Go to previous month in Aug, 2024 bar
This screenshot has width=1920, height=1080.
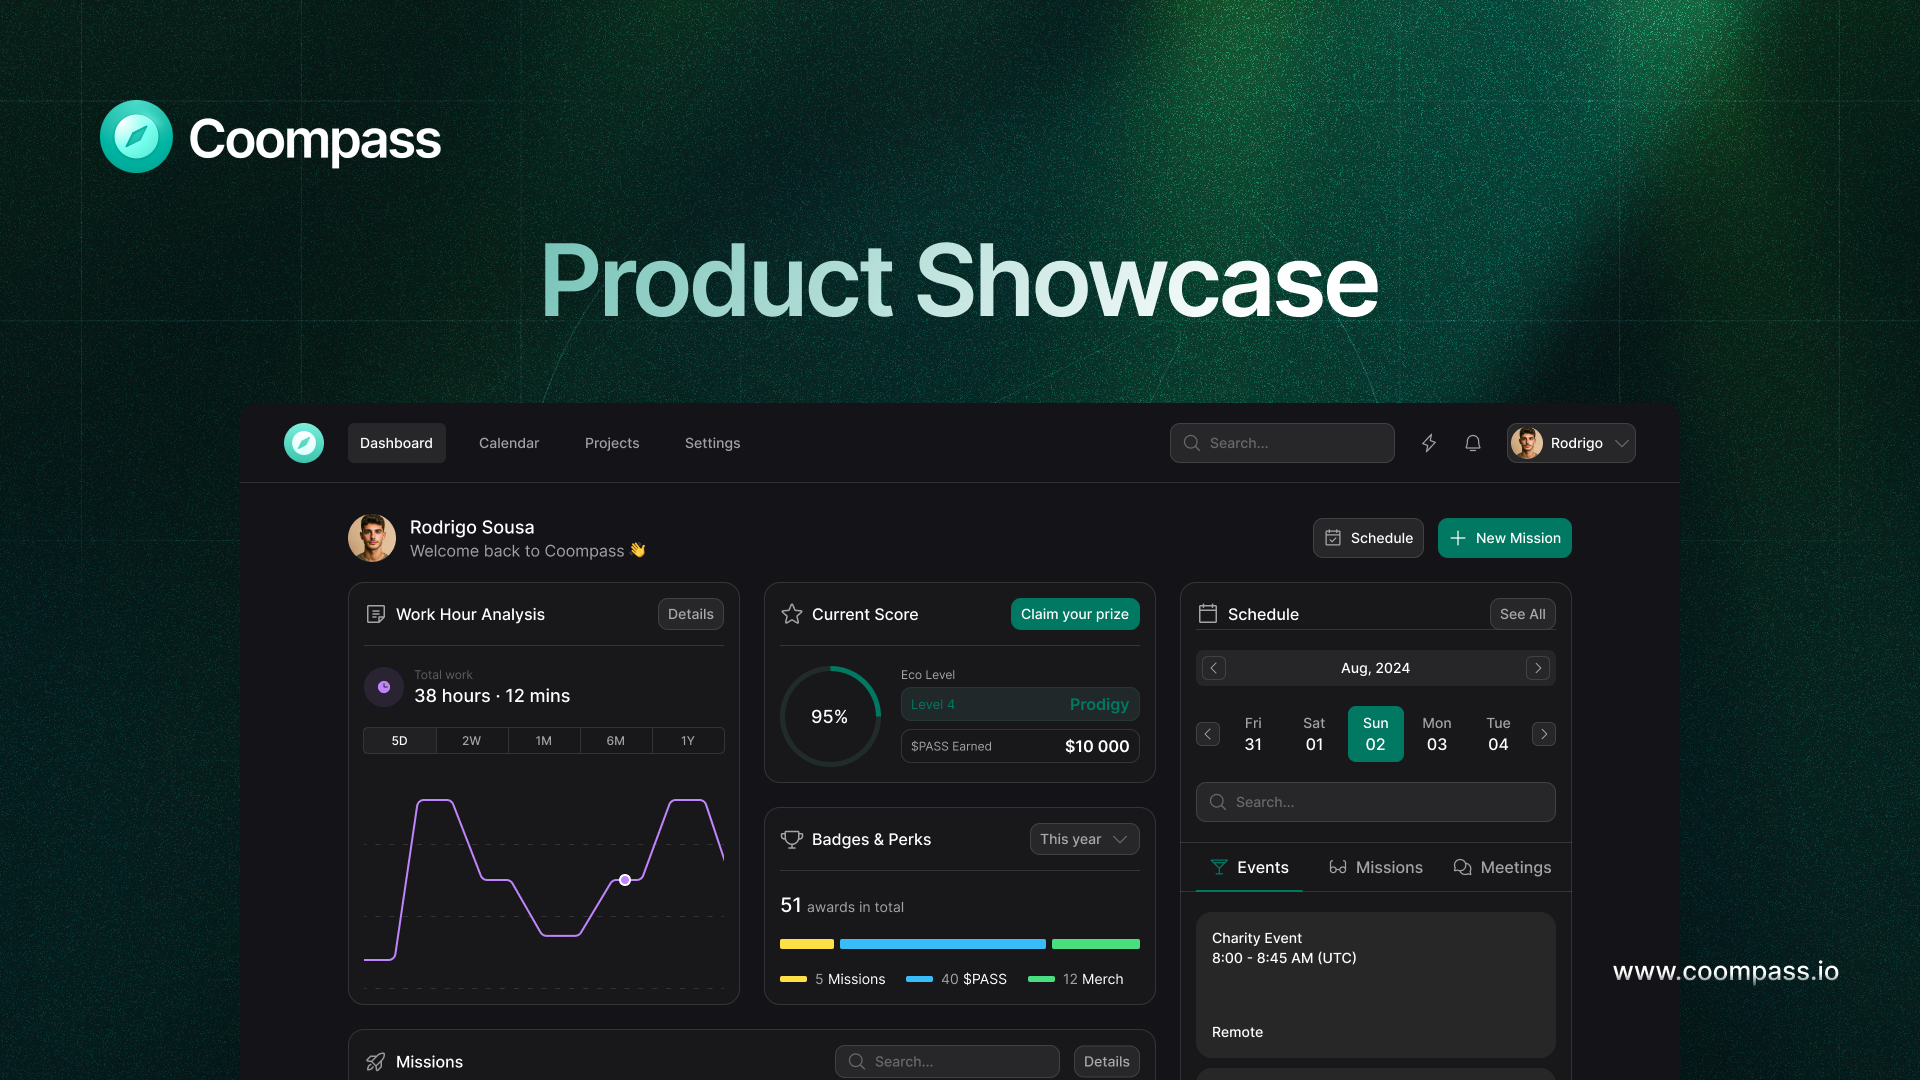[1214, 668]
